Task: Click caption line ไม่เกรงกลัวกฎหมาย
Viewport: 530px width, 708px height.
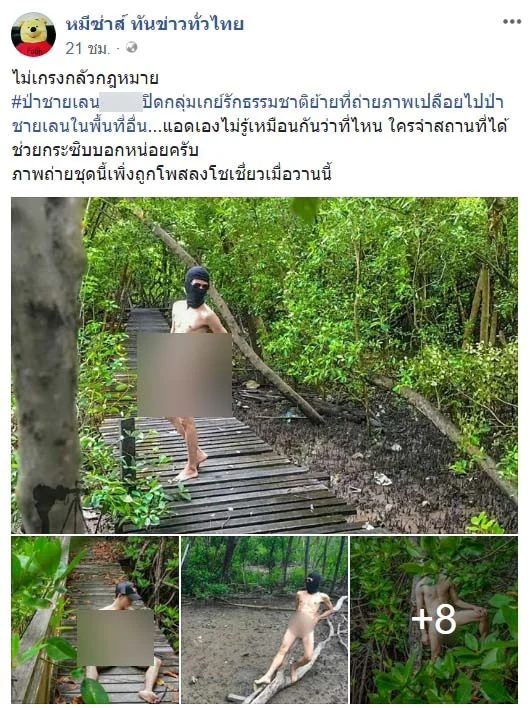Action: tap(85, 78)
